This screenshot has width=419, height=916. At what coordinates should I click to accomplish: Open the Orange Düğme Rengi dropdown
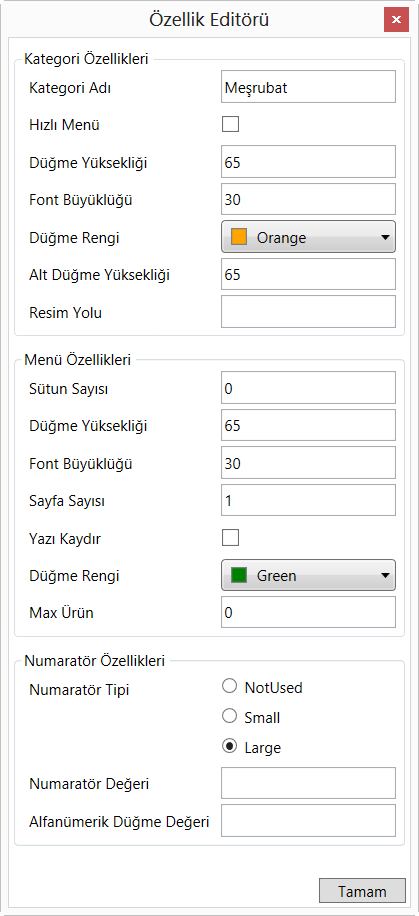(x=308, y=236)
